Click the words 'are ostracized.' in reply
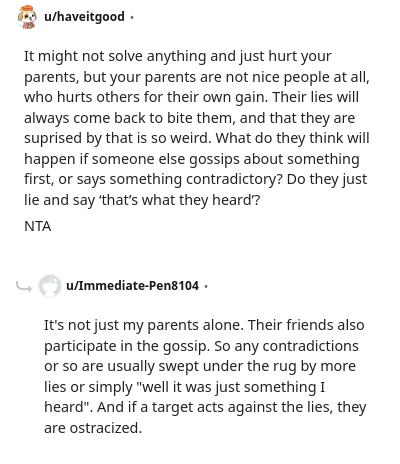The width and height of the screenshot is (400, 464). click(93, 428)
